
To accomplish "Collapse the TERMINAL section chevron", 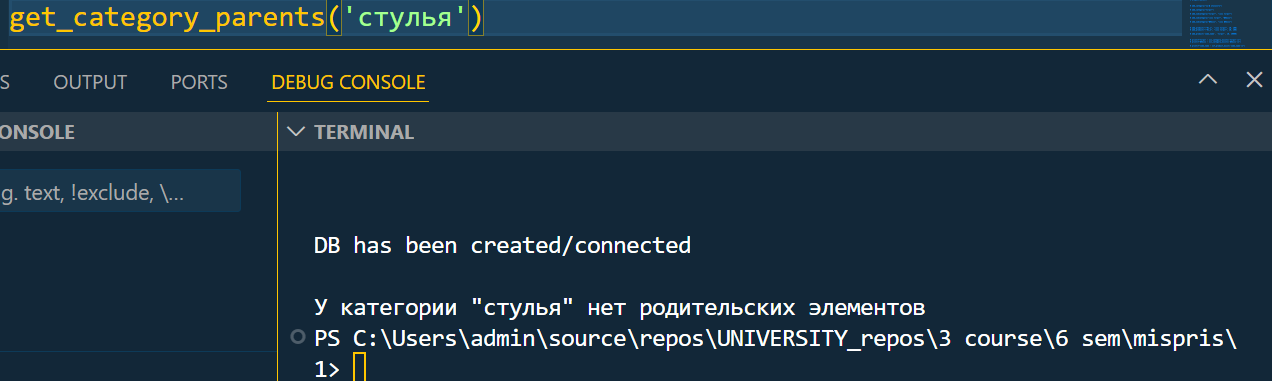I will click(295, 131).
